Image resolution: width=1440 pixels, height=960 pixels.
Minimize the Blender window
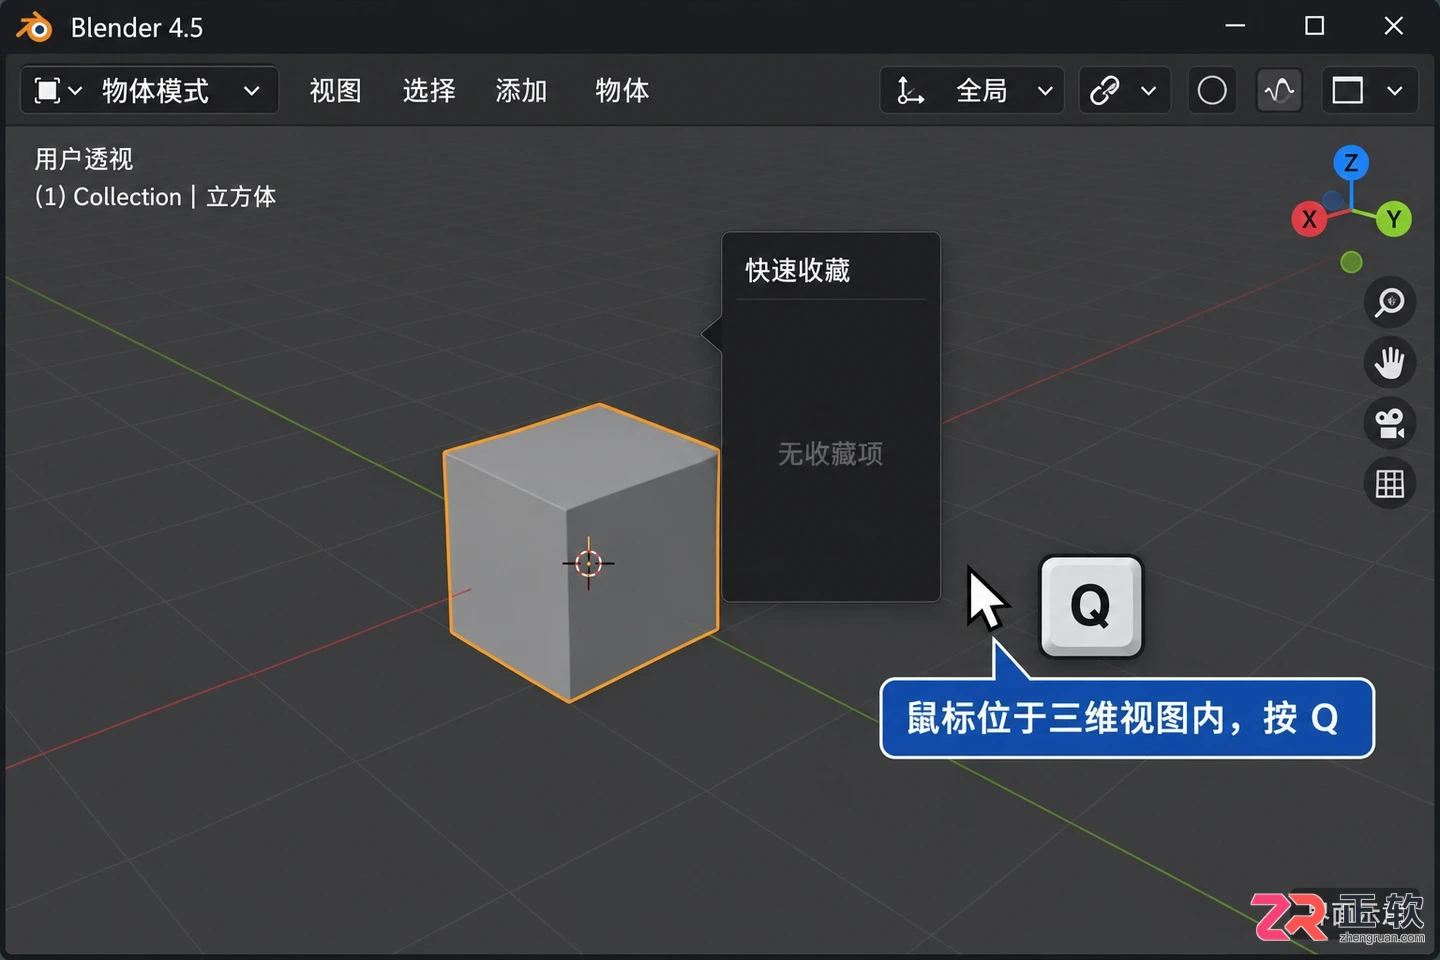pyautogui.click(x=1236, y=26)
